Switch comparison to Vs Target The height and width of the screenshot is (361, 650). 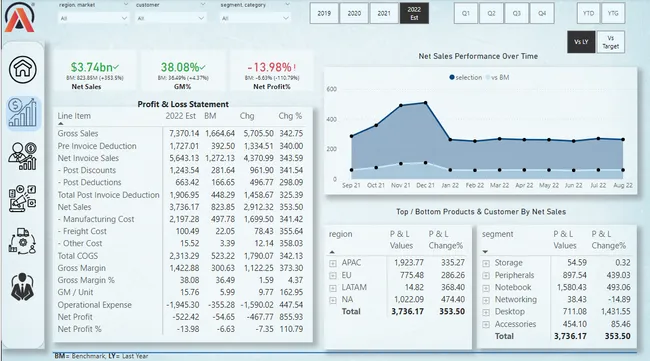(610, 42)
